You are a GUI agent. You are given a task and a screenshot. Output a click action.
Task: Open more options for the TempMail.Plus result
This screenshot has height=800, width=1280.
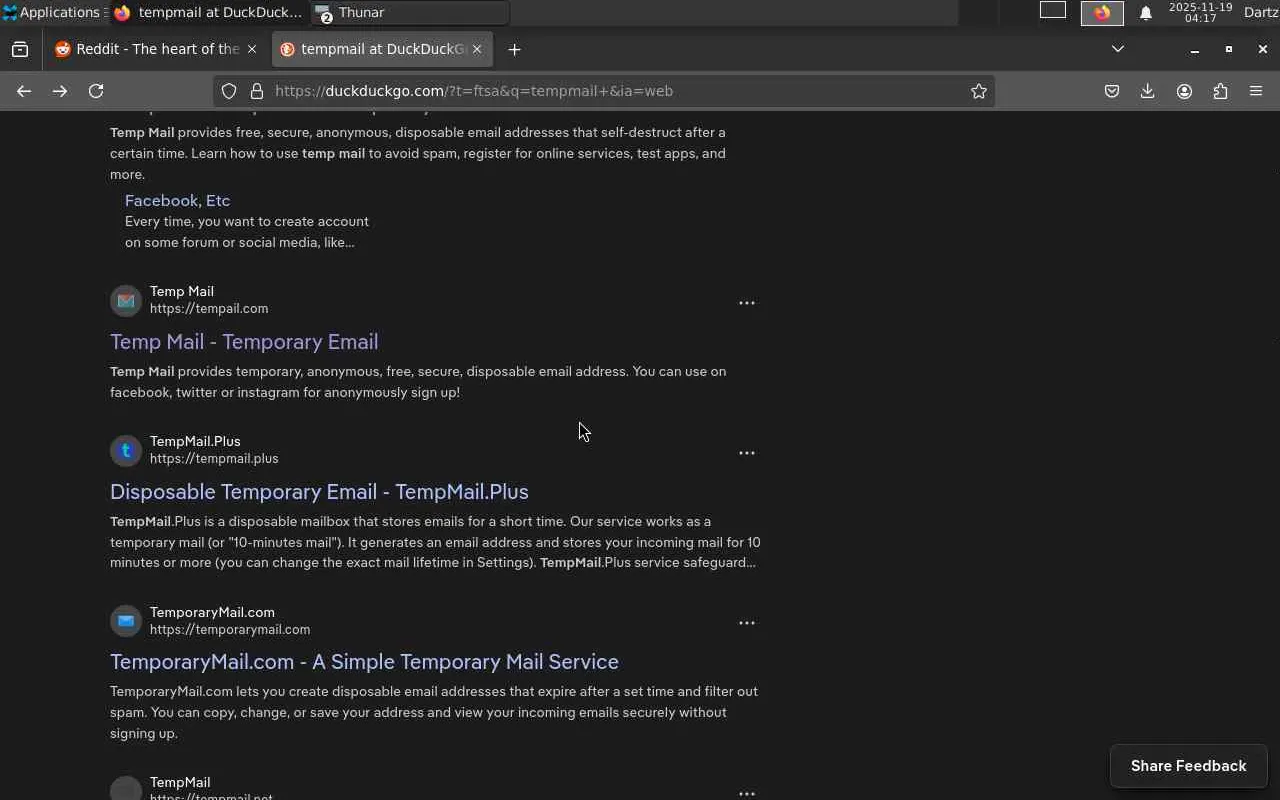tap(747, 453)
